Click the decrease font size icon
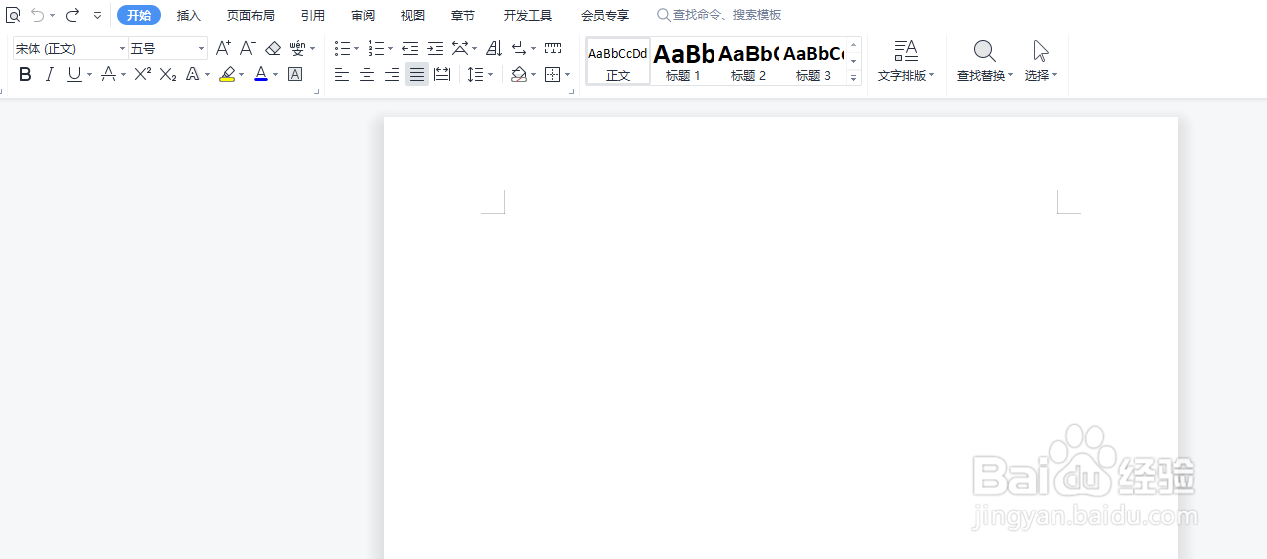The width and height of the screenshot is (1267, 559). click(248, 48)
